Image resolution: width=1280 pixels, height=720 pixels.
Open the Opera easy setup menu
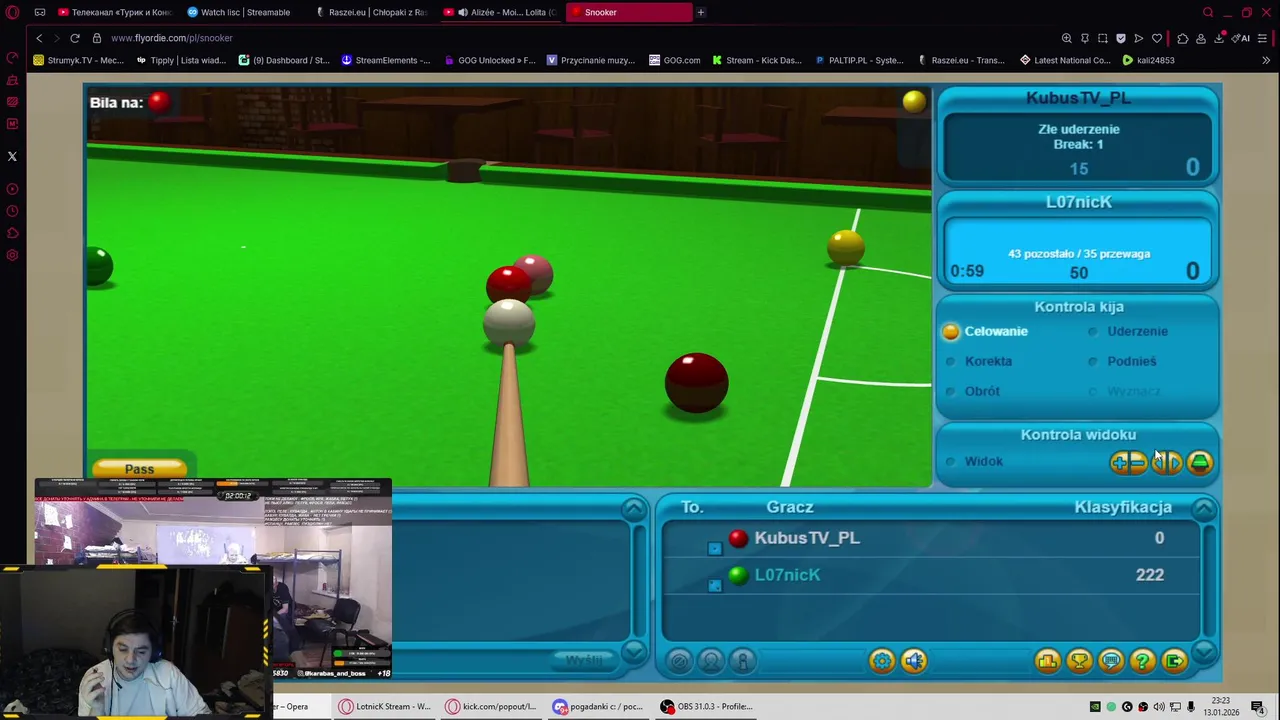(1263, 38)
